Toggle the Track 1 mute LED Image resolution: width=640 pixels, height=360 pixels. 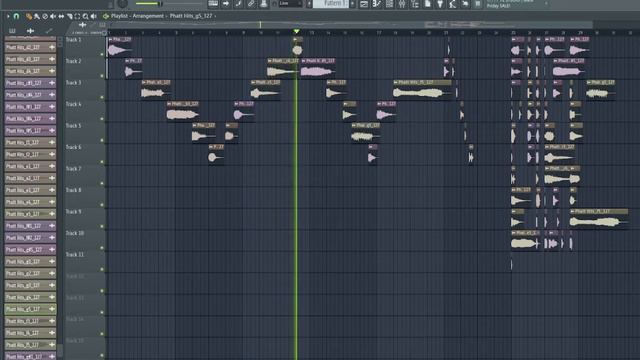pyautogui.click(x=102, y=54)
